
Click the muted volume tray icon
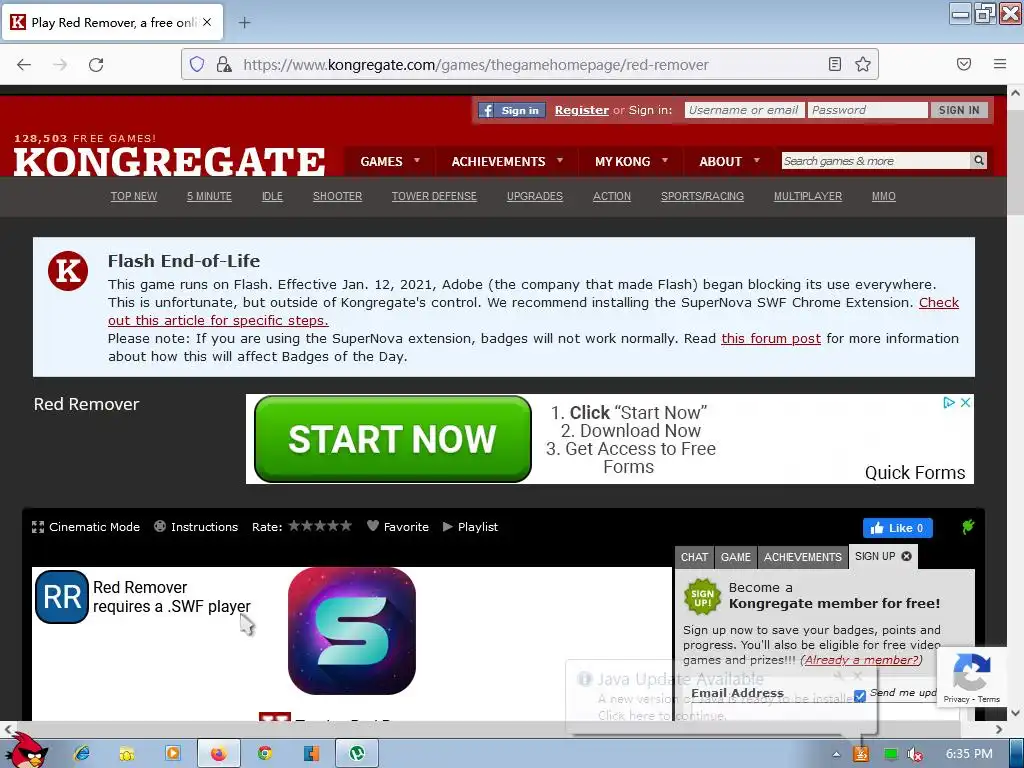click(915, 754)
